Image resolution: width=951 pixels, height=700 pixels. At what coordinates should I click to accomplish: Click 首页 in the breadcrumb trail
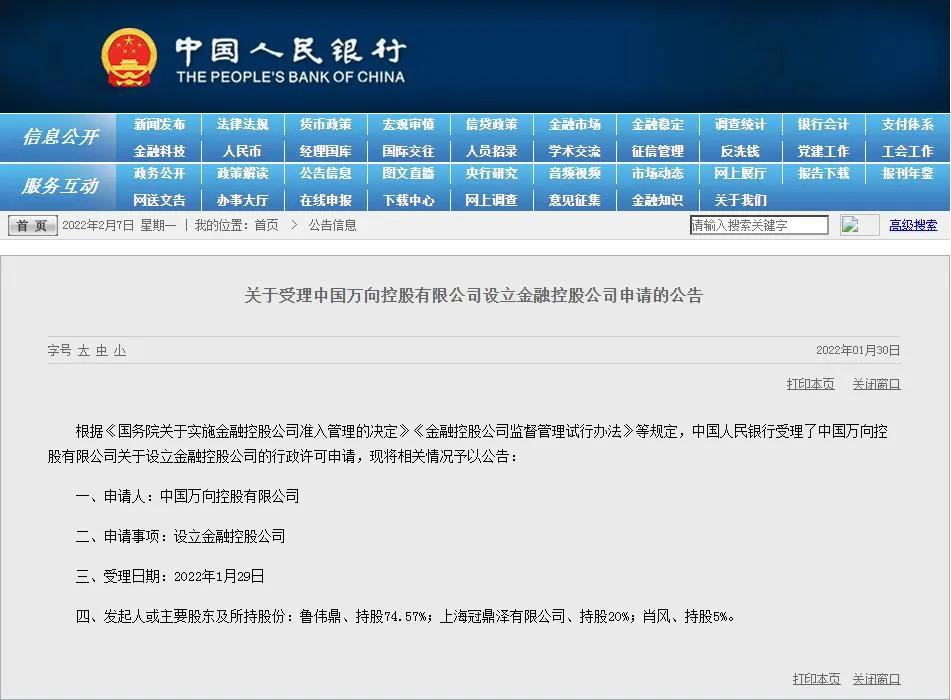[267, 225]
